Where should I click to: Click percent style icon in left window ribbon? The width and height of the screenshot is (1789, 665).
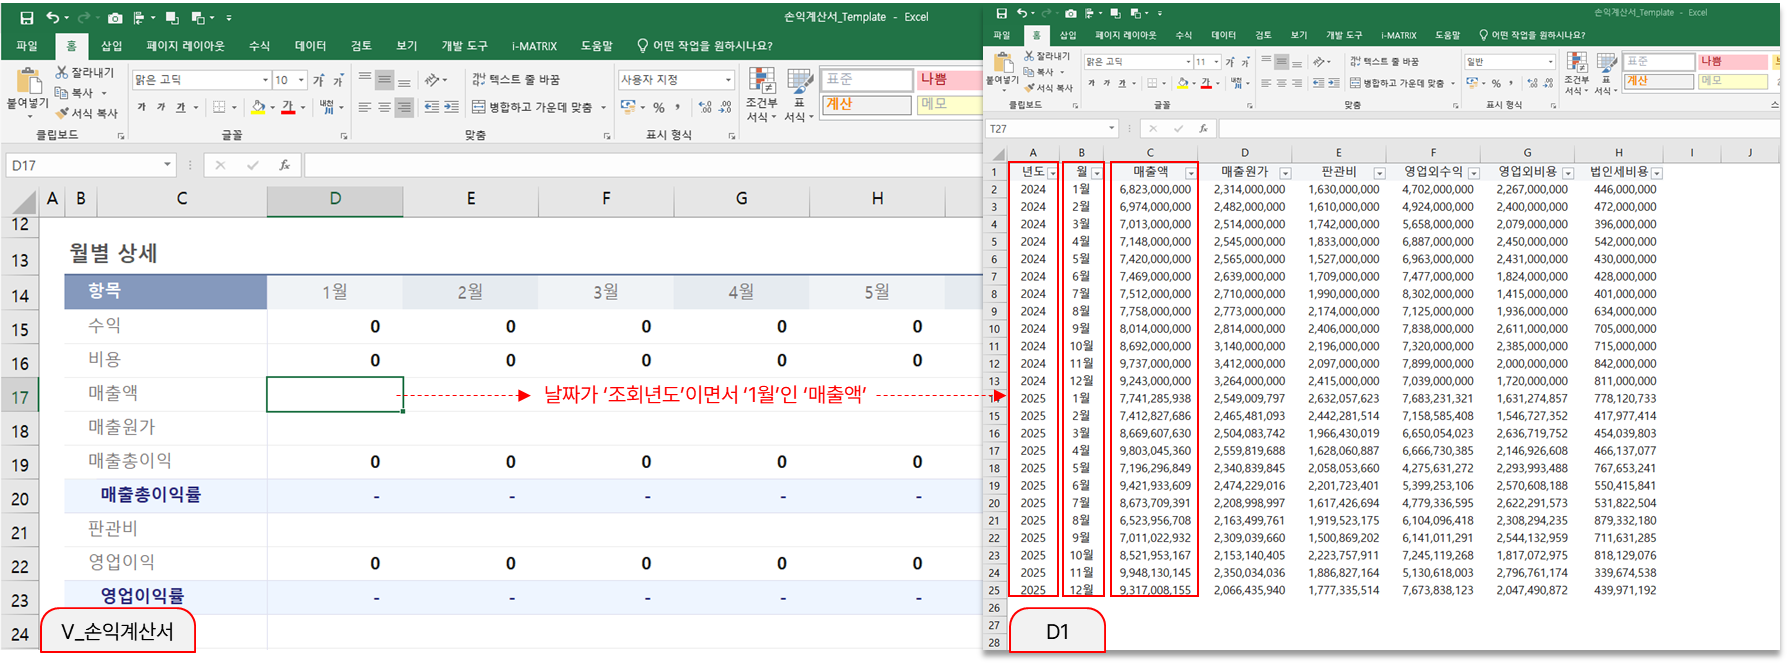pos(659,107)
